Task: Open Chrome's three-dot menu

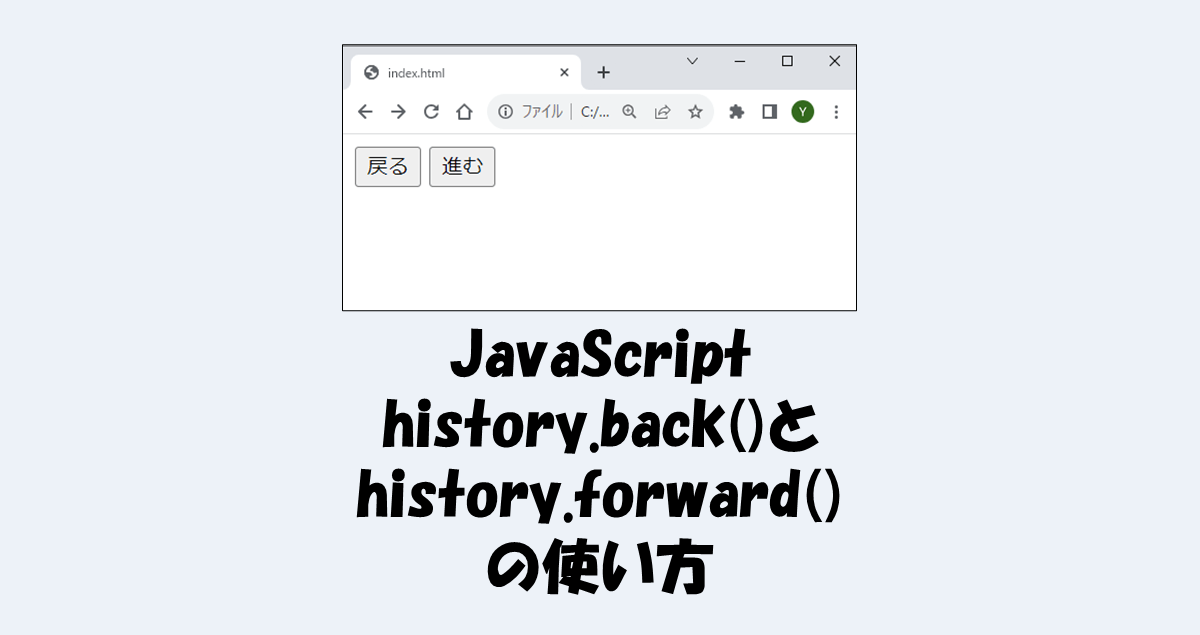Action: point(836,112)
